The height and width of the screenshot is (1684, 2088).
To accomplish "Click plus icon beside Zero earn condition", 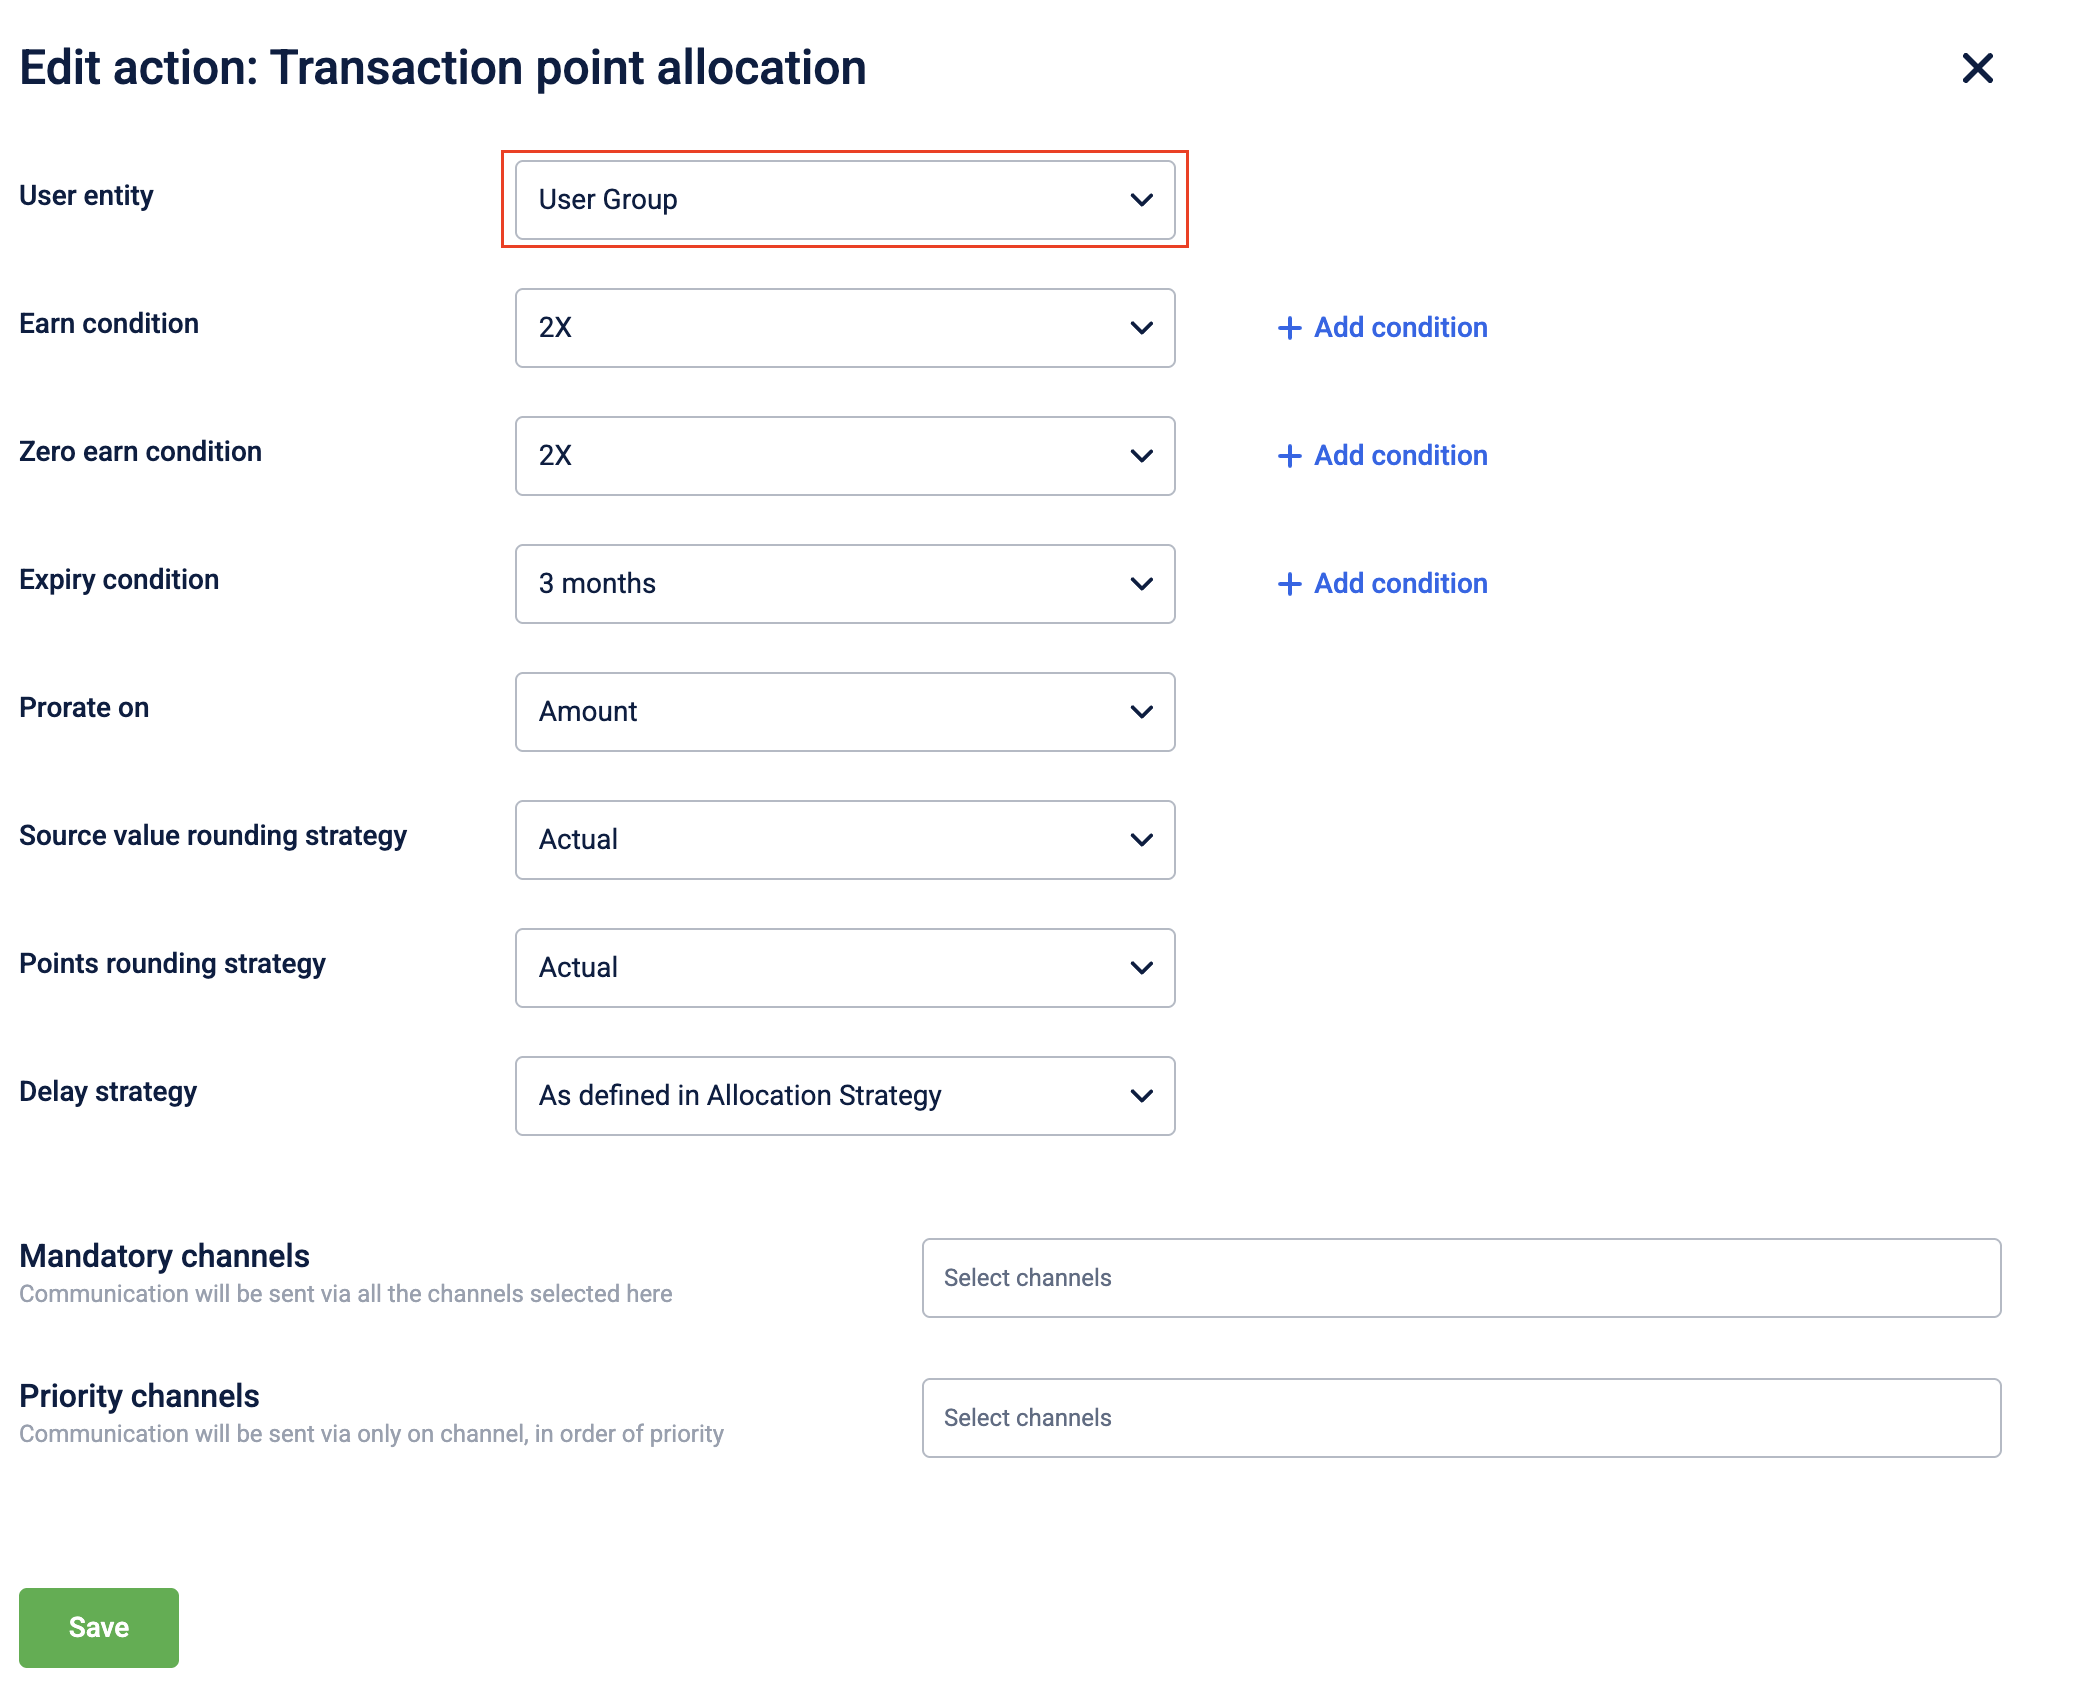I will click(1289, 456).
